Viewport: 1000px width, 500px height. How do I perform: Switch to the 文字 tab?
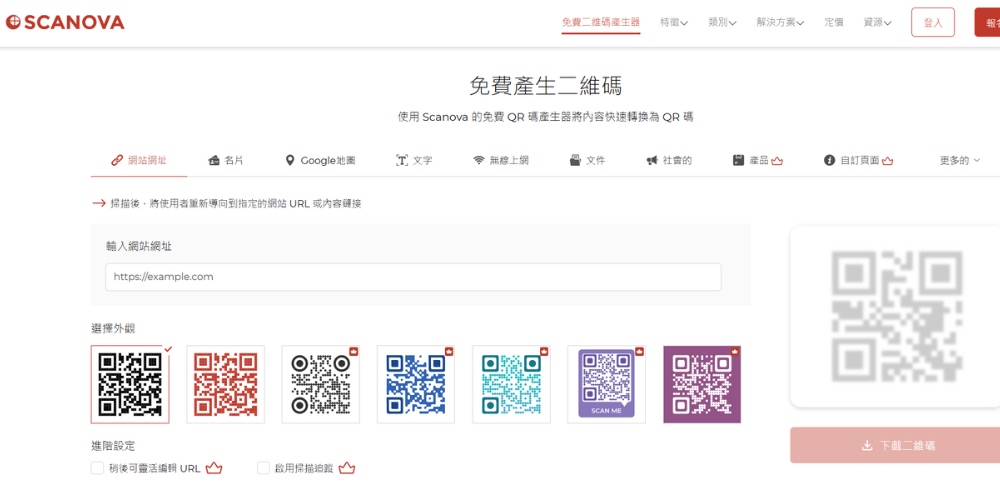[x=414, y=161]
